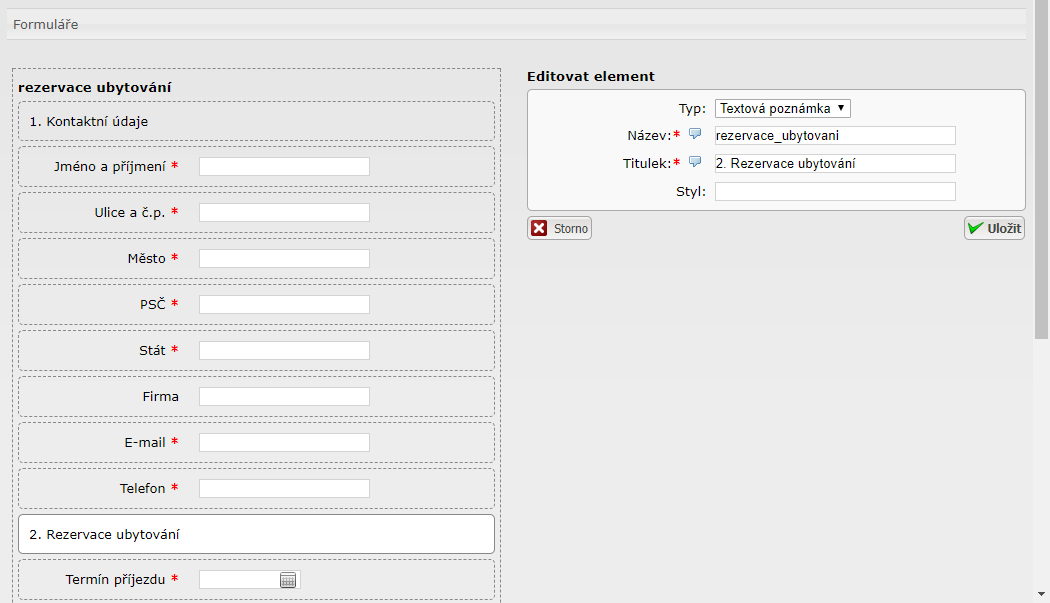The image size is (1050, 603).
Task: Click the Jméno a příjmení input field
Action: (x=284, y=166)
